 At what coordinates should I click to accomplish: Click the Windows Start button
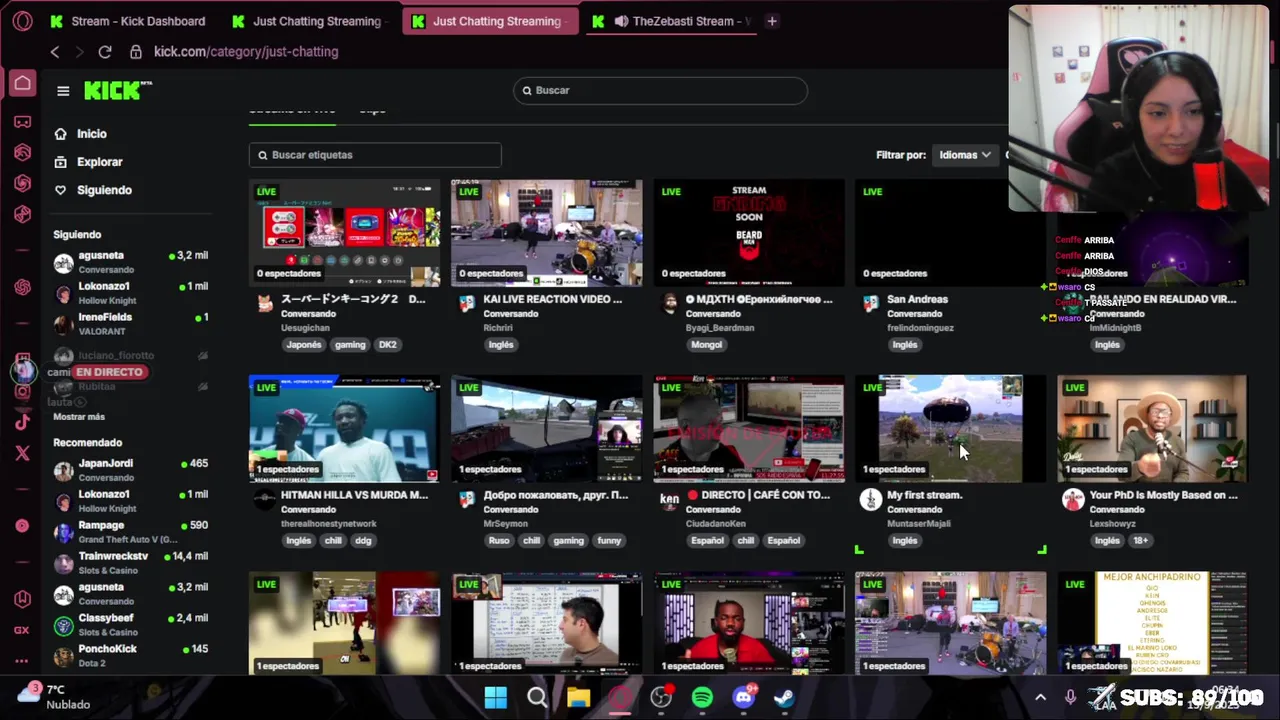[496, 697]
